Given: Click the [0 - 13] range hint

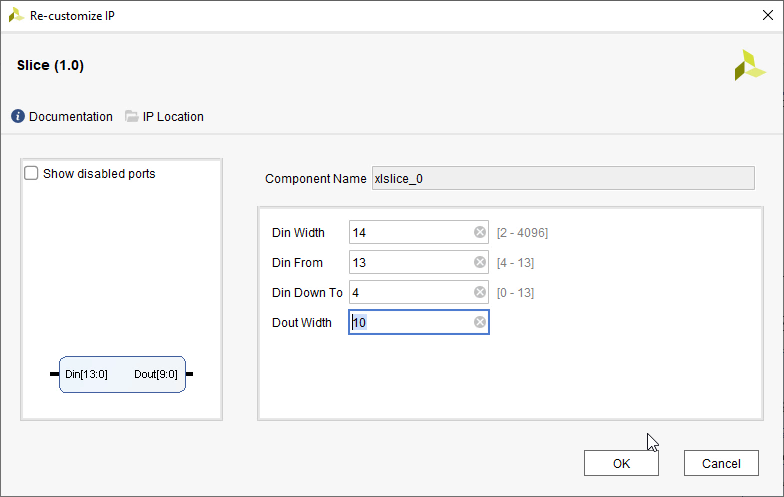Looking at the screenshot, I should coord(515,293).
